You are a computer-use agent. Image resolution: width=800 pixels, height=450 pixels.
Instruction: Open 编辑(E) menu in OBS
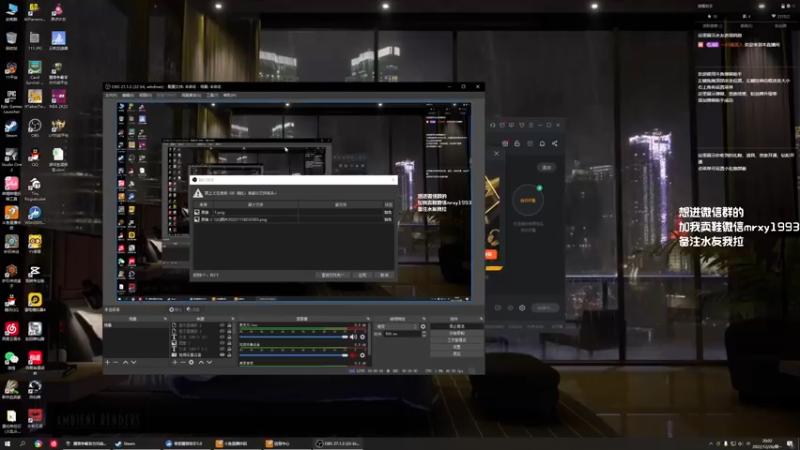128,95
